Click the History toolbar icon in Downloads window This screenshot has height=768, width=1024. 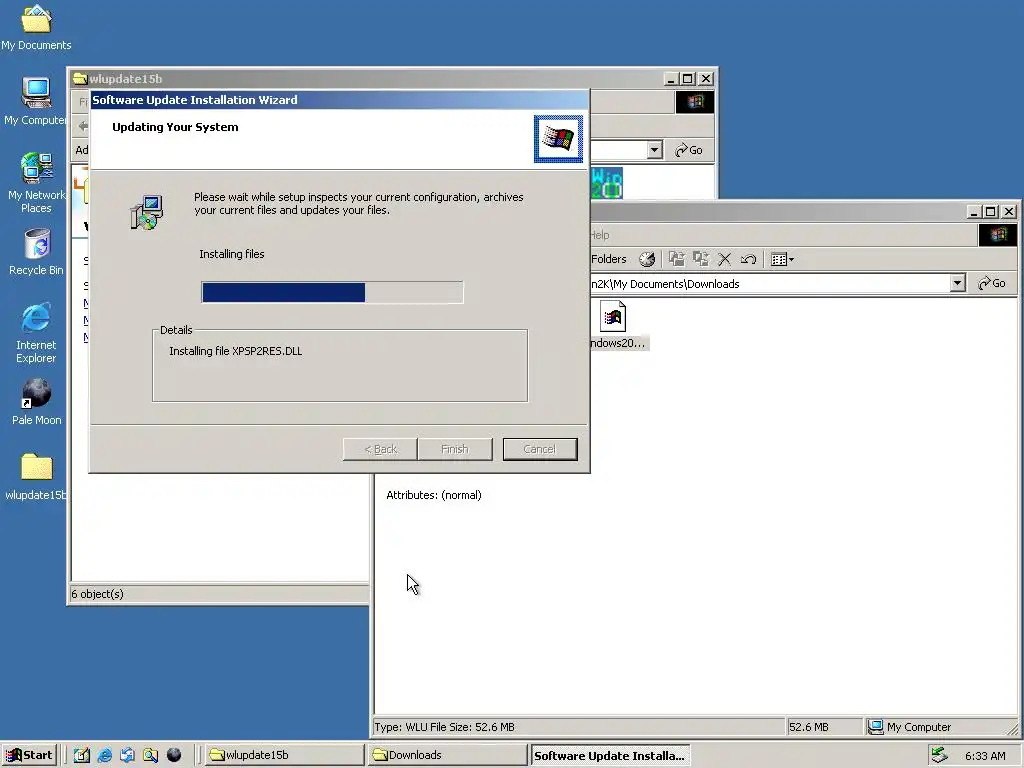(647, 259)
